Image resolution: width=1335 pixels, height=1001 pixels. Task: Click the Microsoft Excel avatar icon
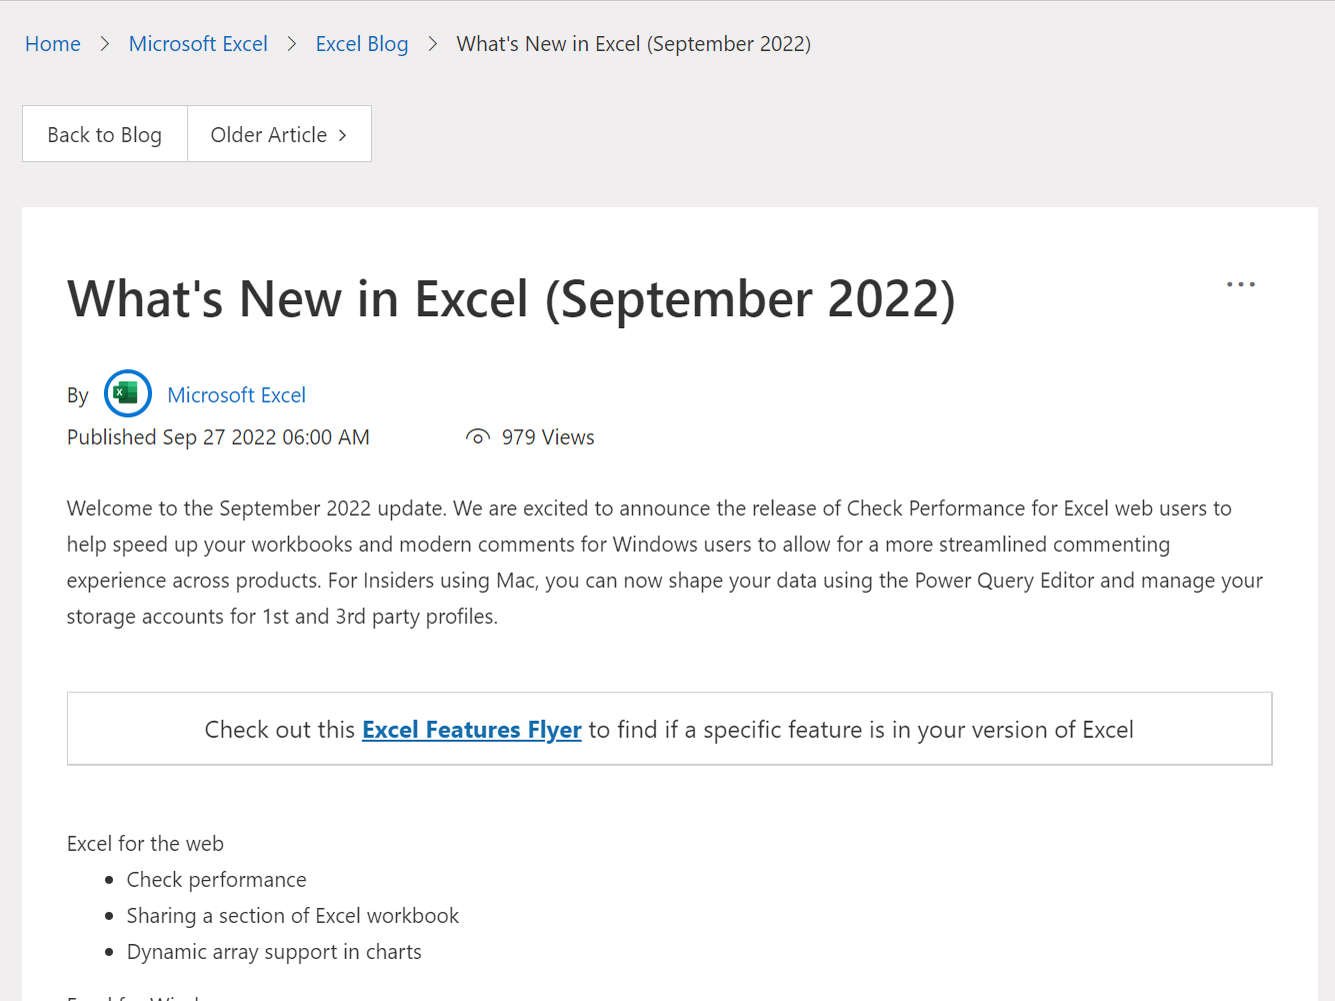(127, 393)
